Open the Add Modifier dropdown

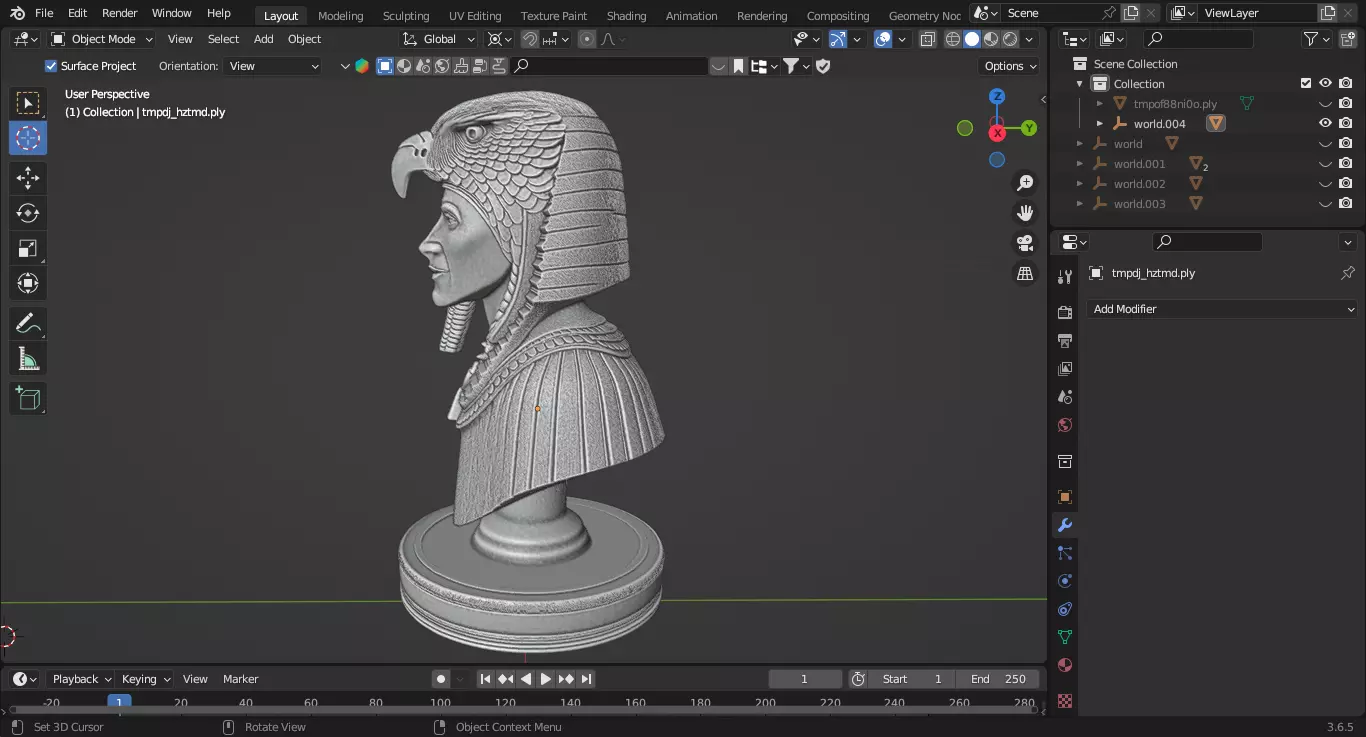point(1222,309)
